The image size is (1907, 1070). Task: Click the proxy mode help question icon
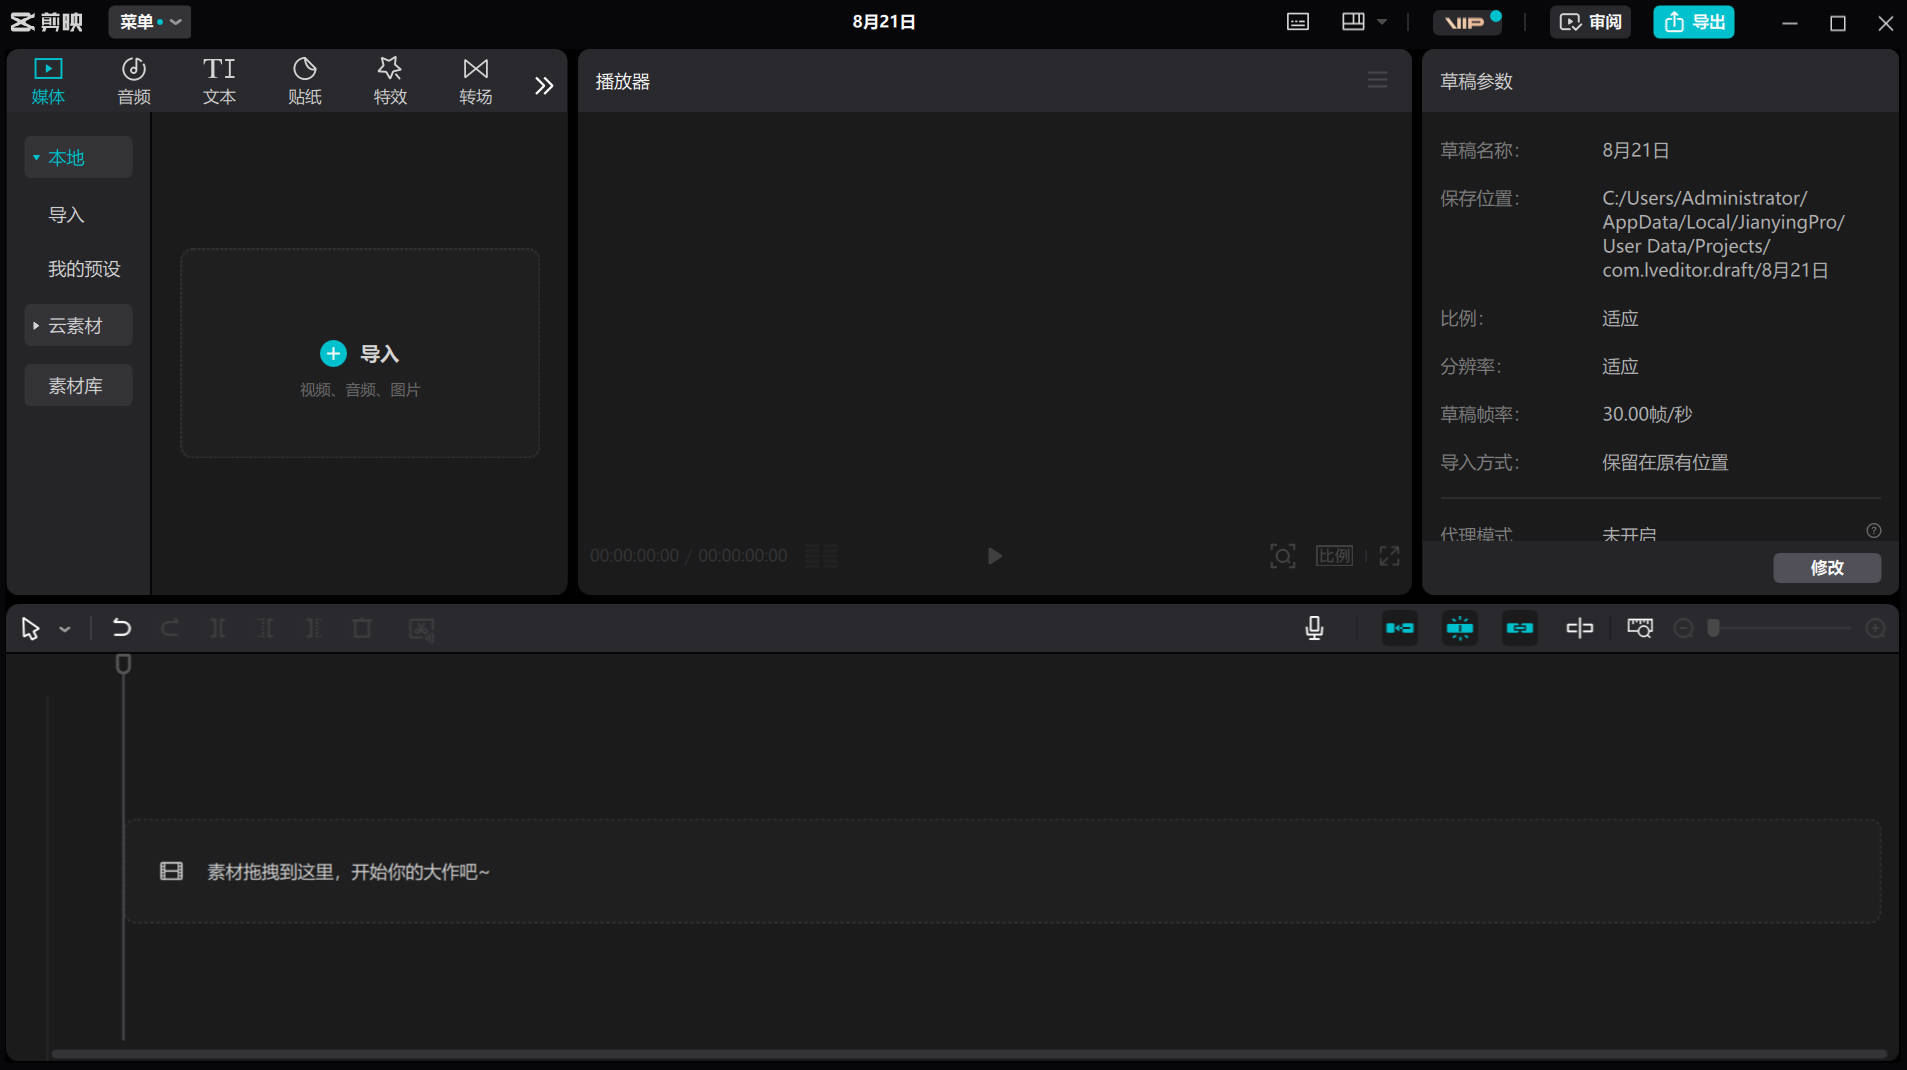(1873, 531)
